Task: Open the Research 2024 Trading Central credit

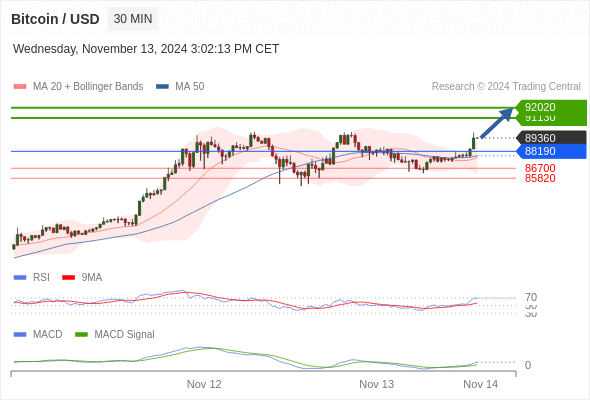Action: 506,87
